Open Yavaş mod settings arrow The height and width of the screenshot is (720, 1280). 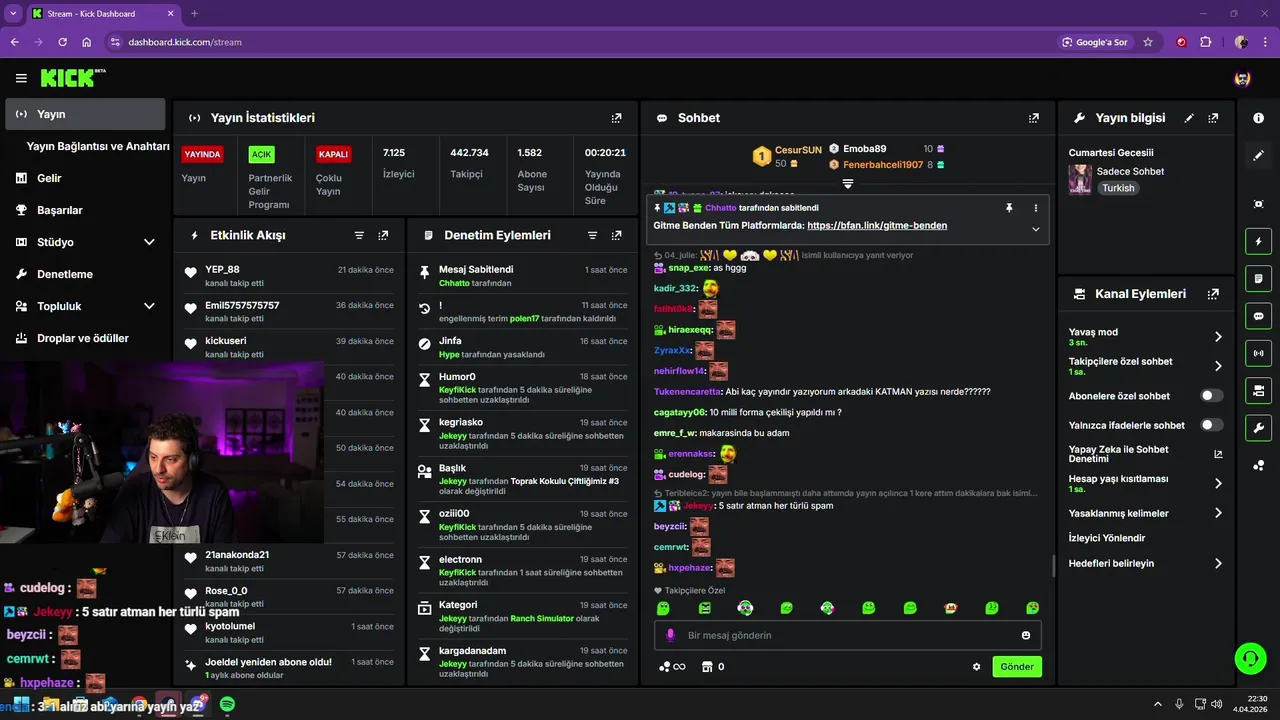(x=1218, y=337)
